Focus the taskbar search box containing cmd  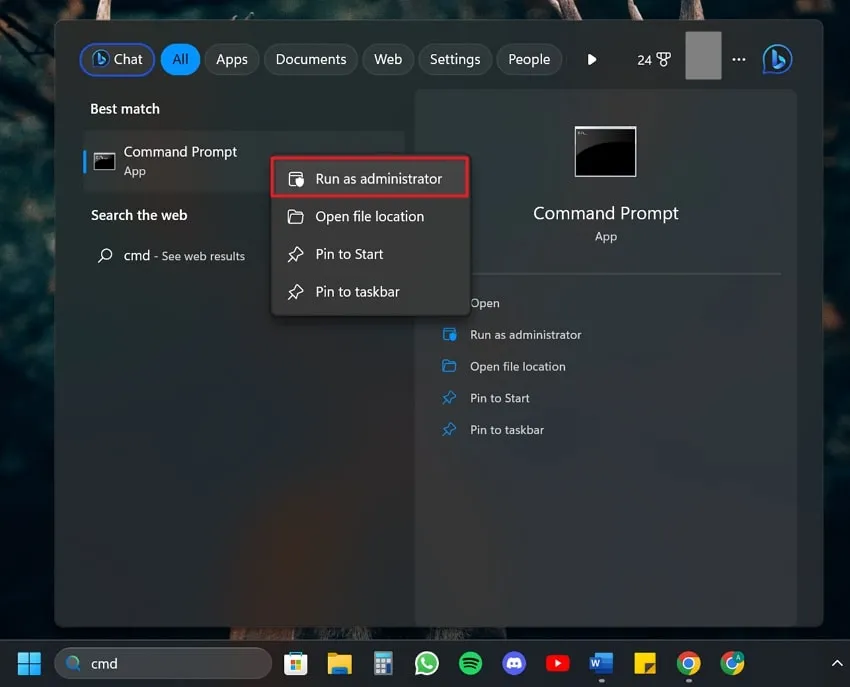[x=163, y=663]
